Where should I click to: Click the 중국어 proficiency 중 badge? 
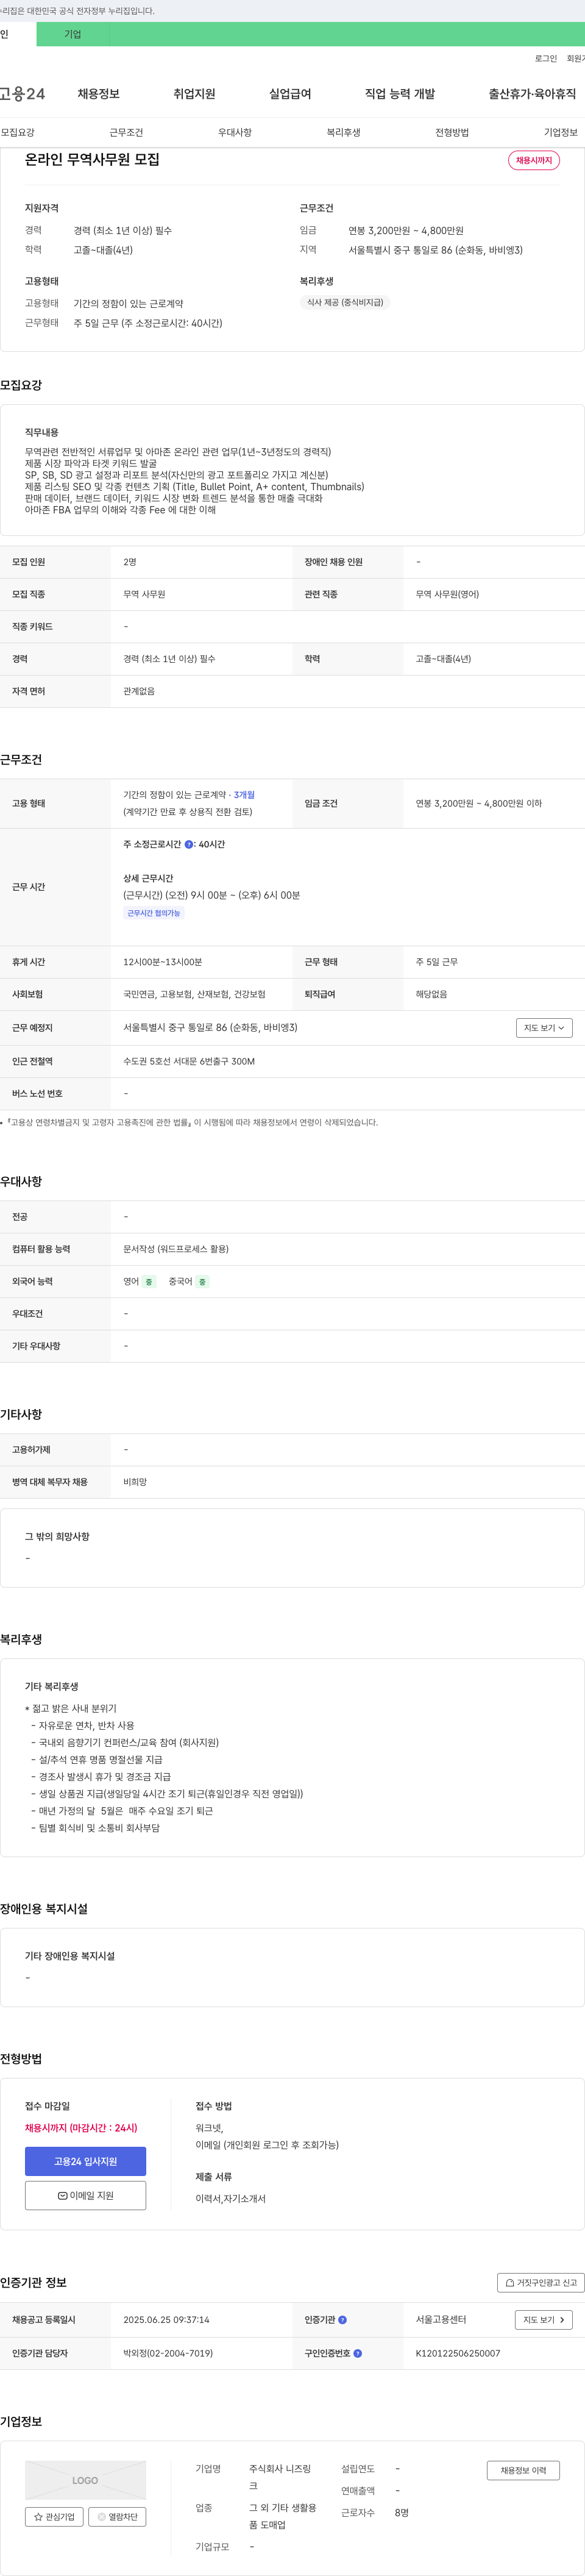202,1281
